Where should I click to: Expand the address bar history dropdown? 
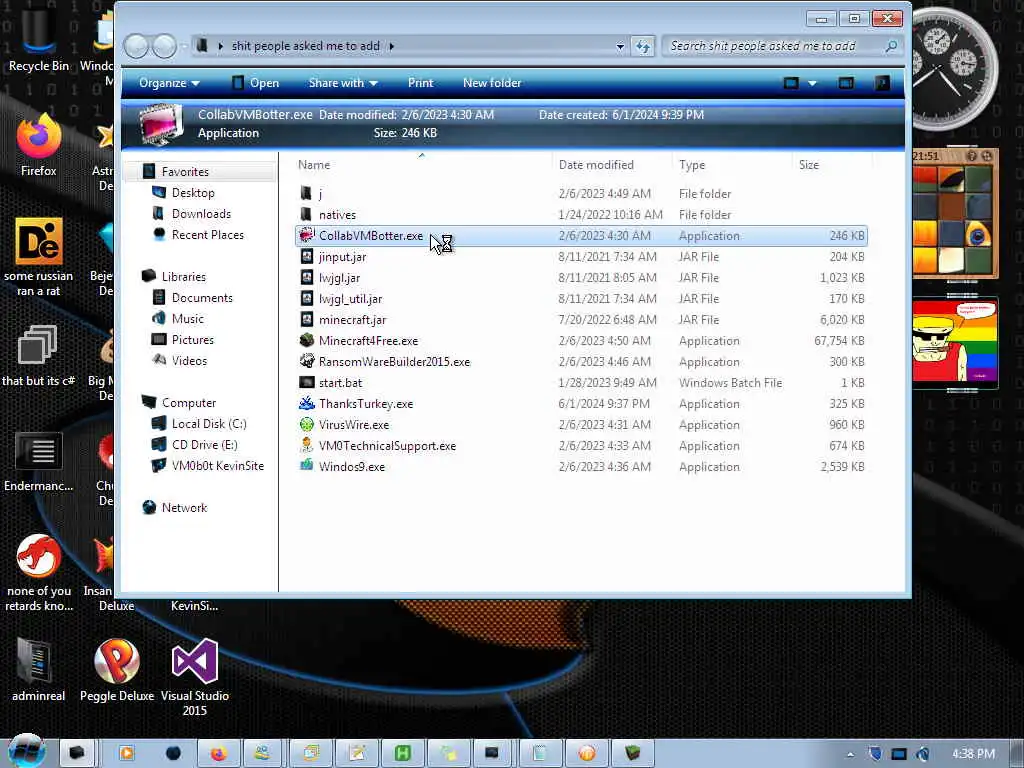(x=620, y=46)
